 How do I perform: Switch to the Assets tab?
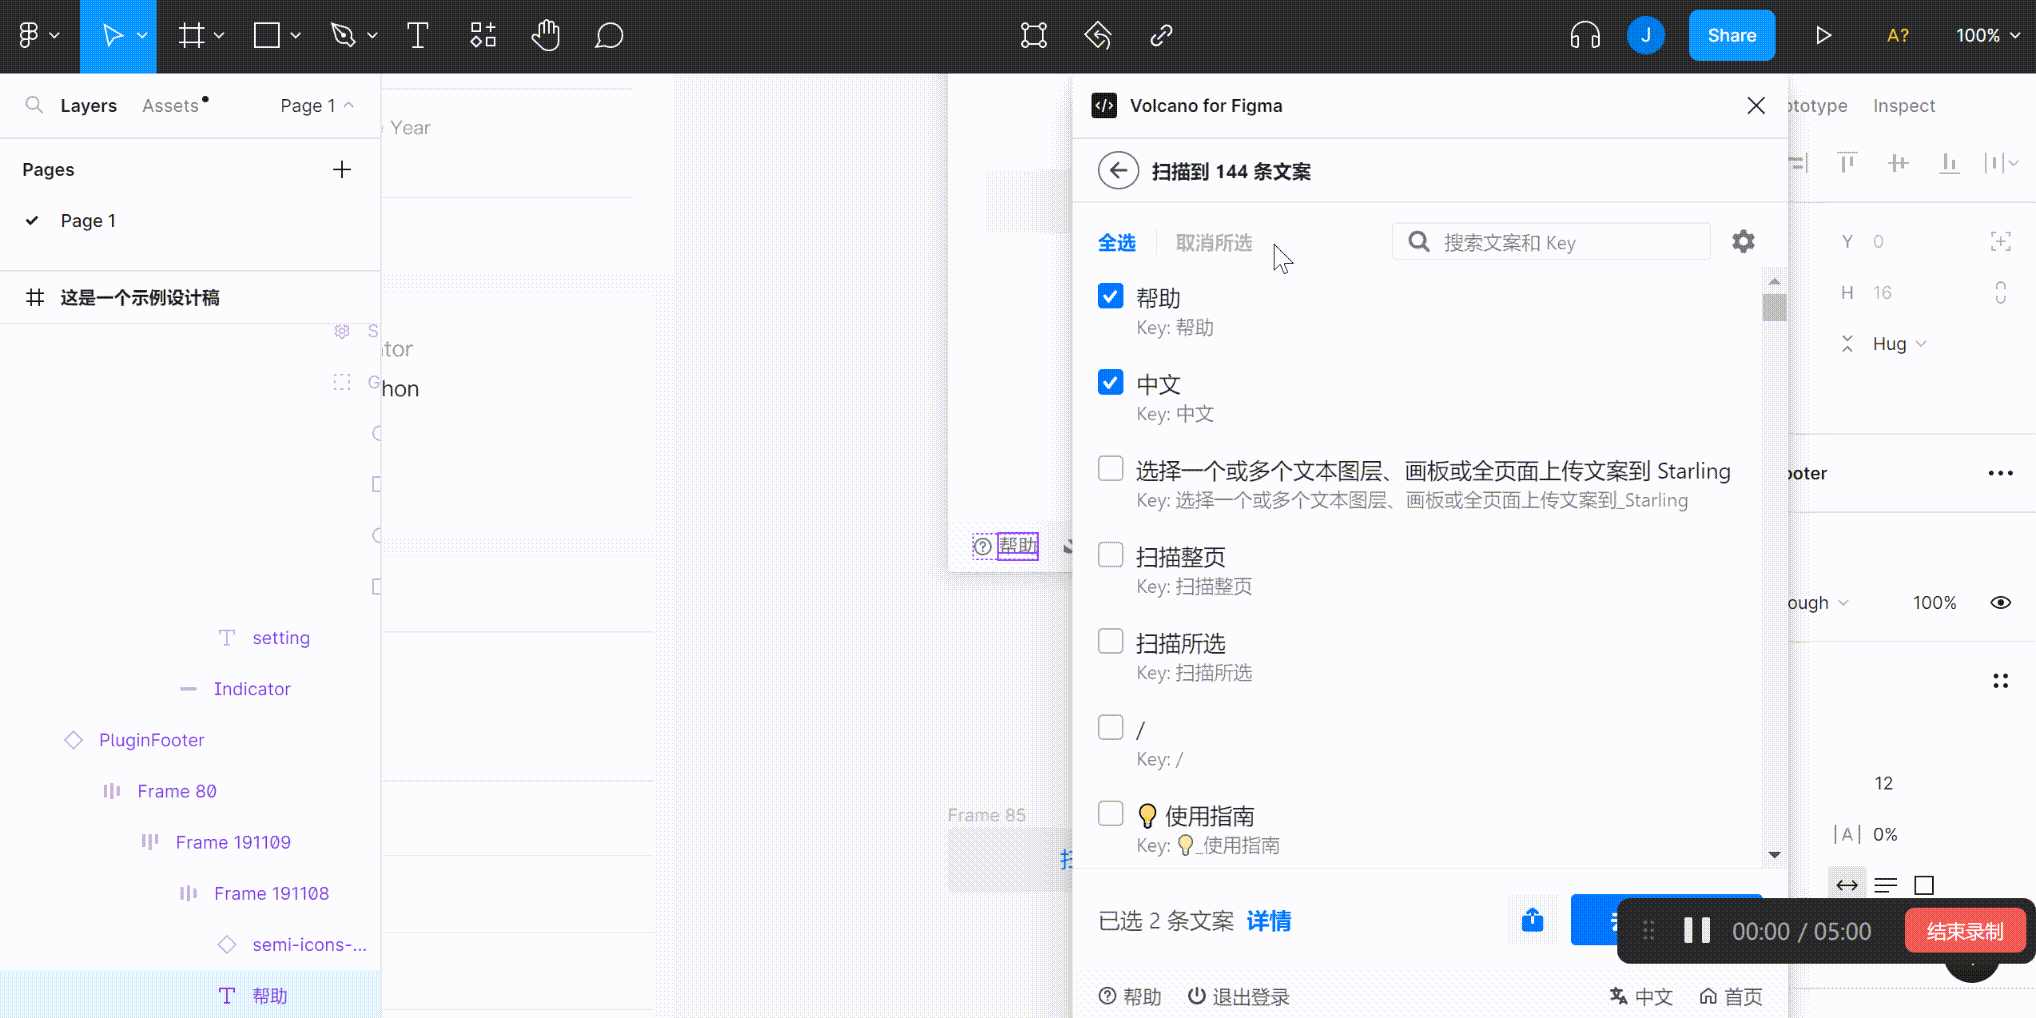coord(171,106)
